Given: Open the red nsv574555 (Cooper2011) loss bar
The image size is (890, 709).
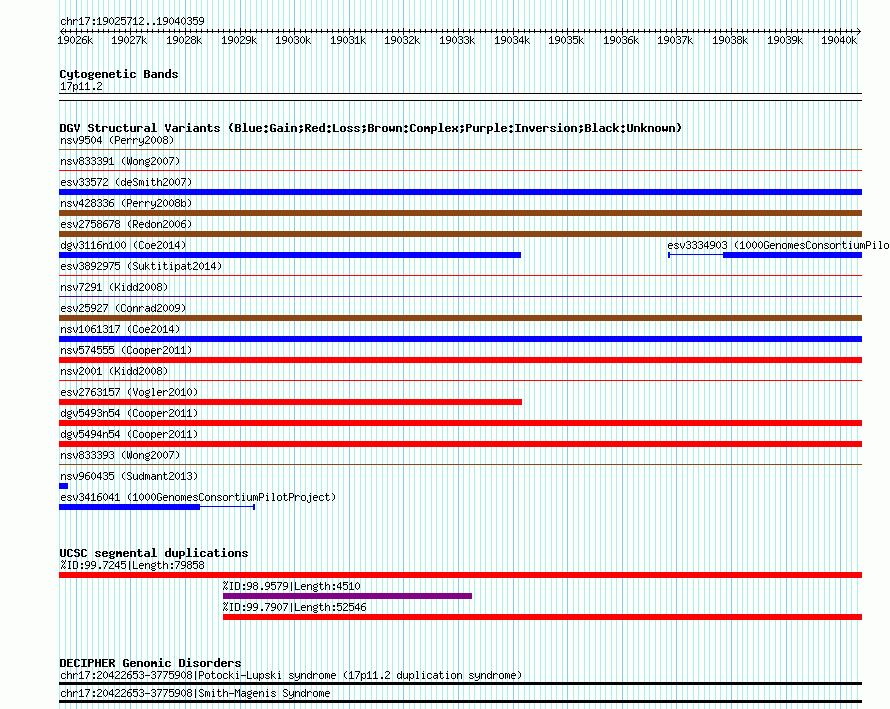Looking at the screenshot, I should click(x=460, y=360).
